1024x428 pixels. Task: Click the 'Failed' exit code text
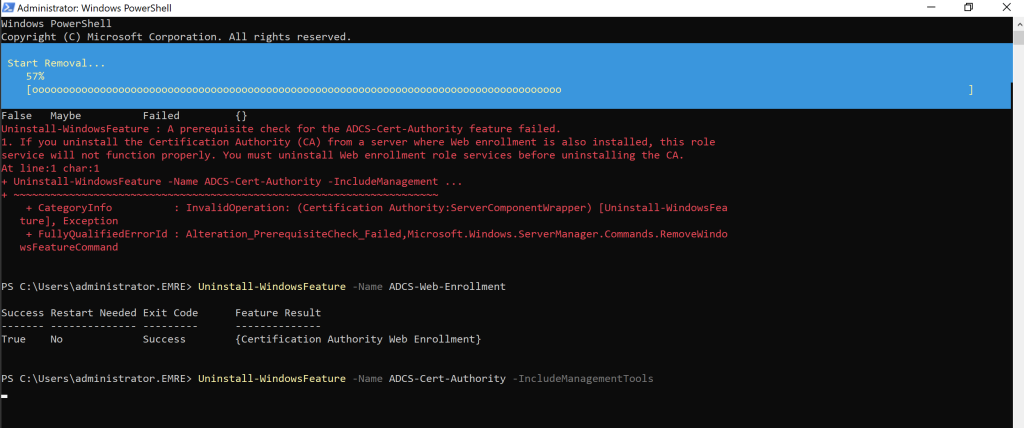pyautogui.click(x=161, y=116)
